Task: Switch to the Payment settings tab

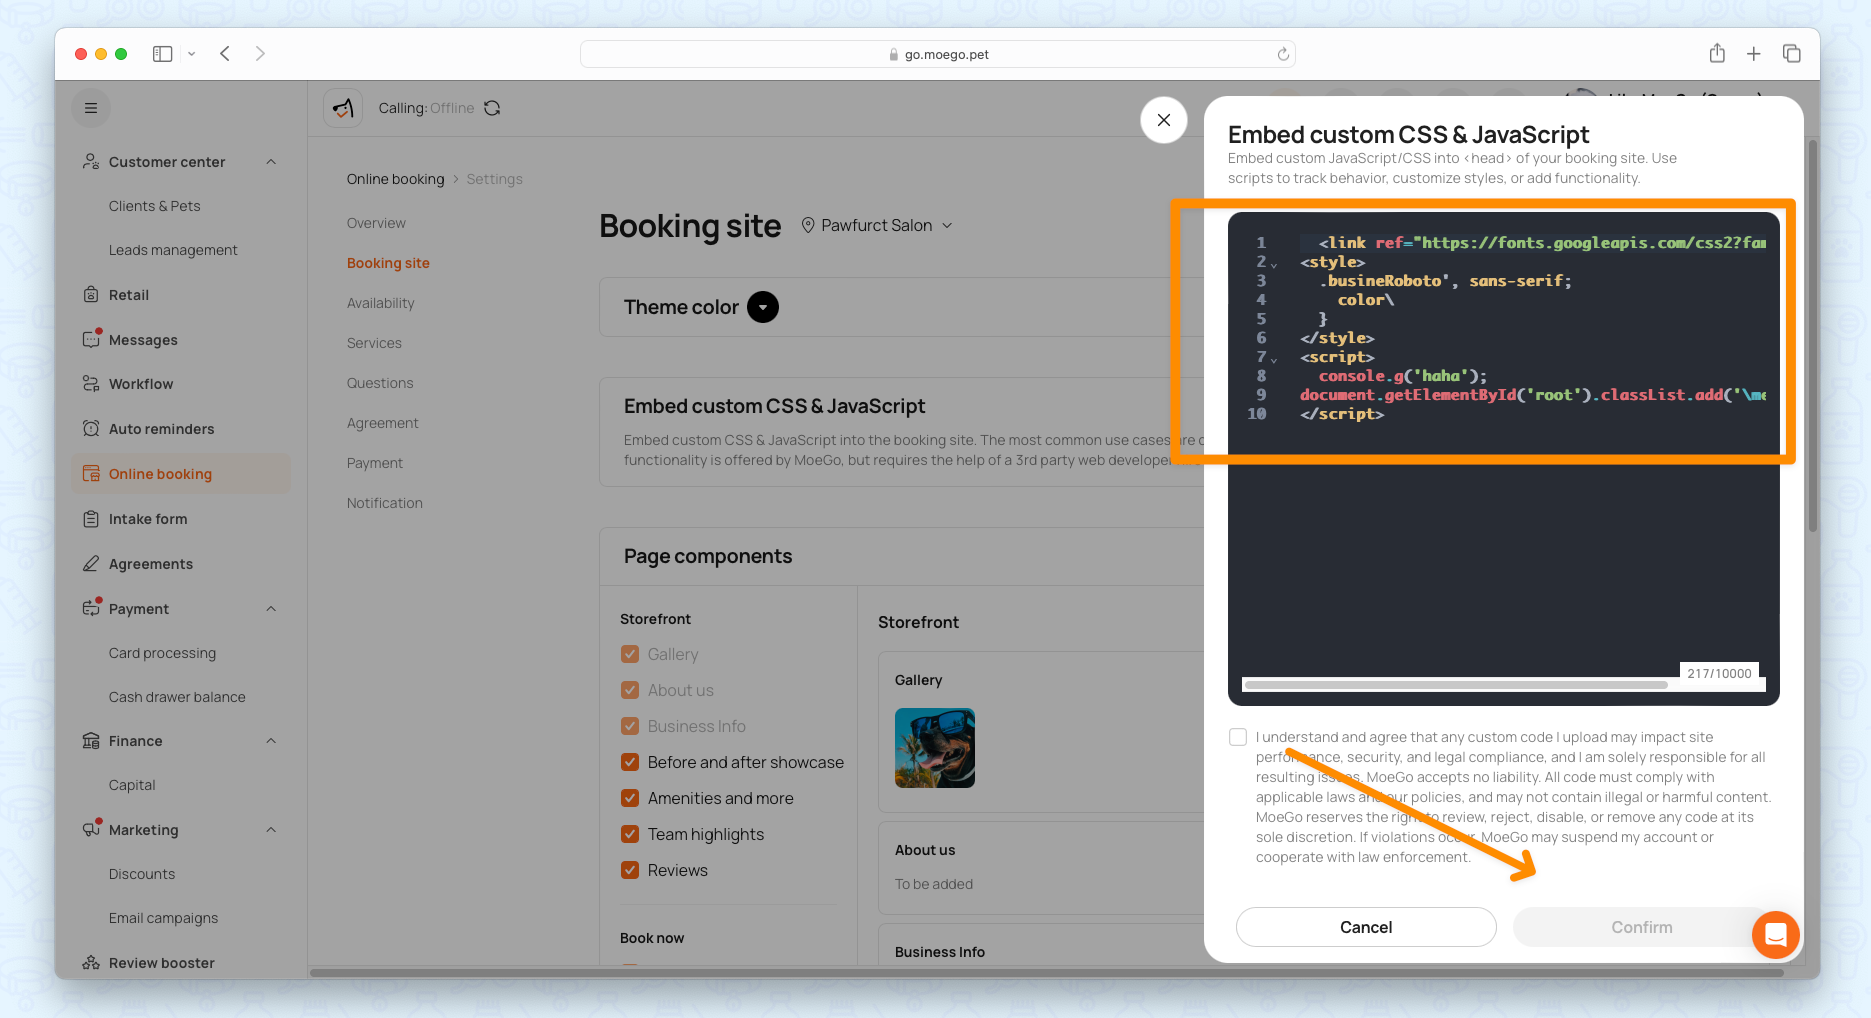Action: click(x=375, y=463)
